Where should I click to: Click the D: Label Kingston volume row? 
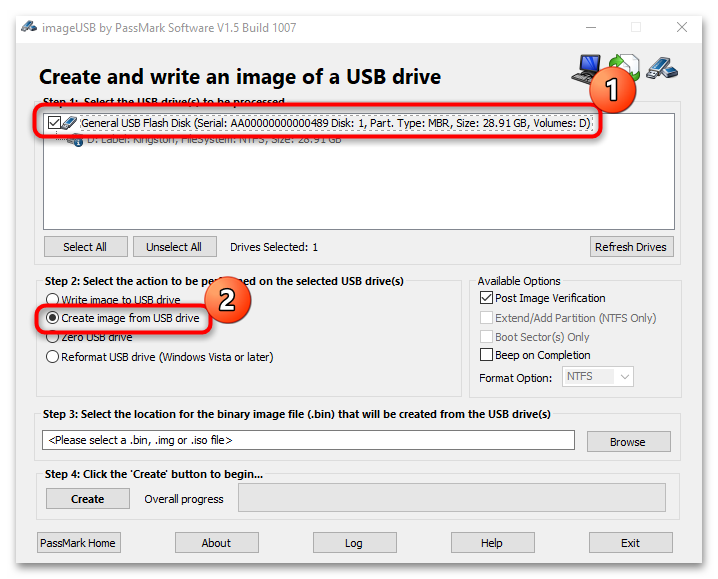tap(214, 140)
